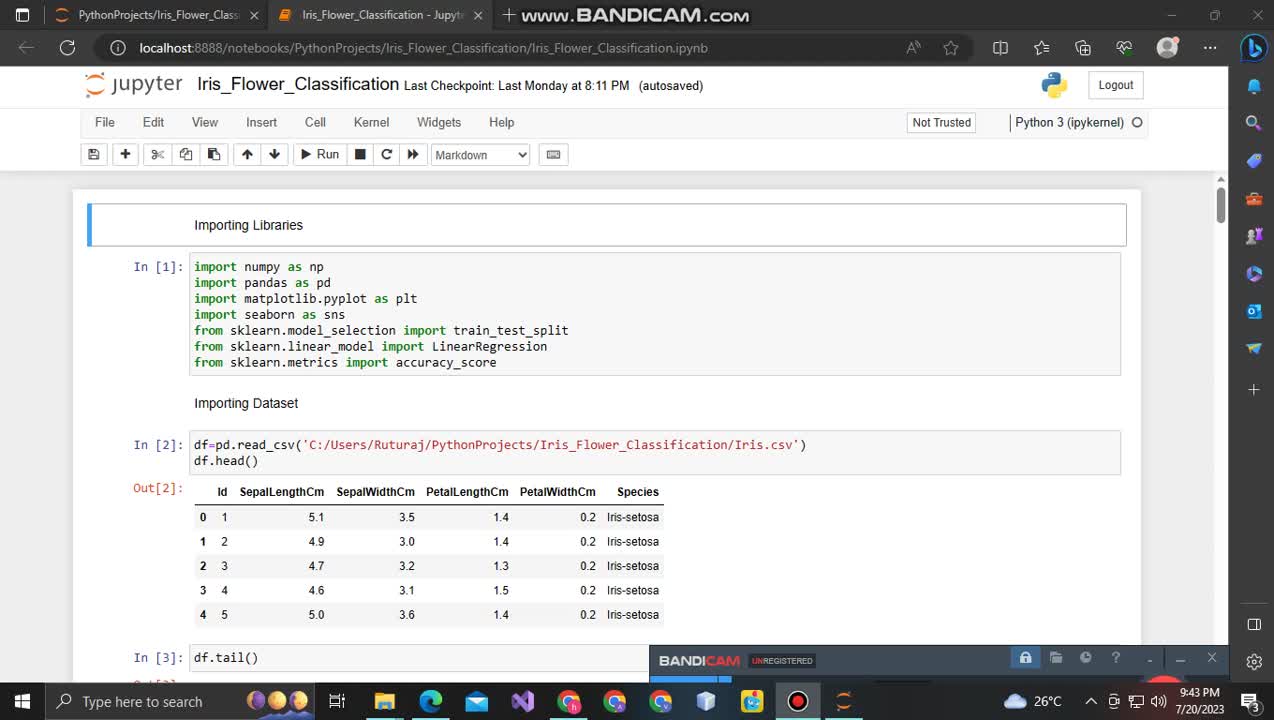Add this page to favorites with the star
Viewport: 1274px width, 720px height.
click(x=951, y=47)
